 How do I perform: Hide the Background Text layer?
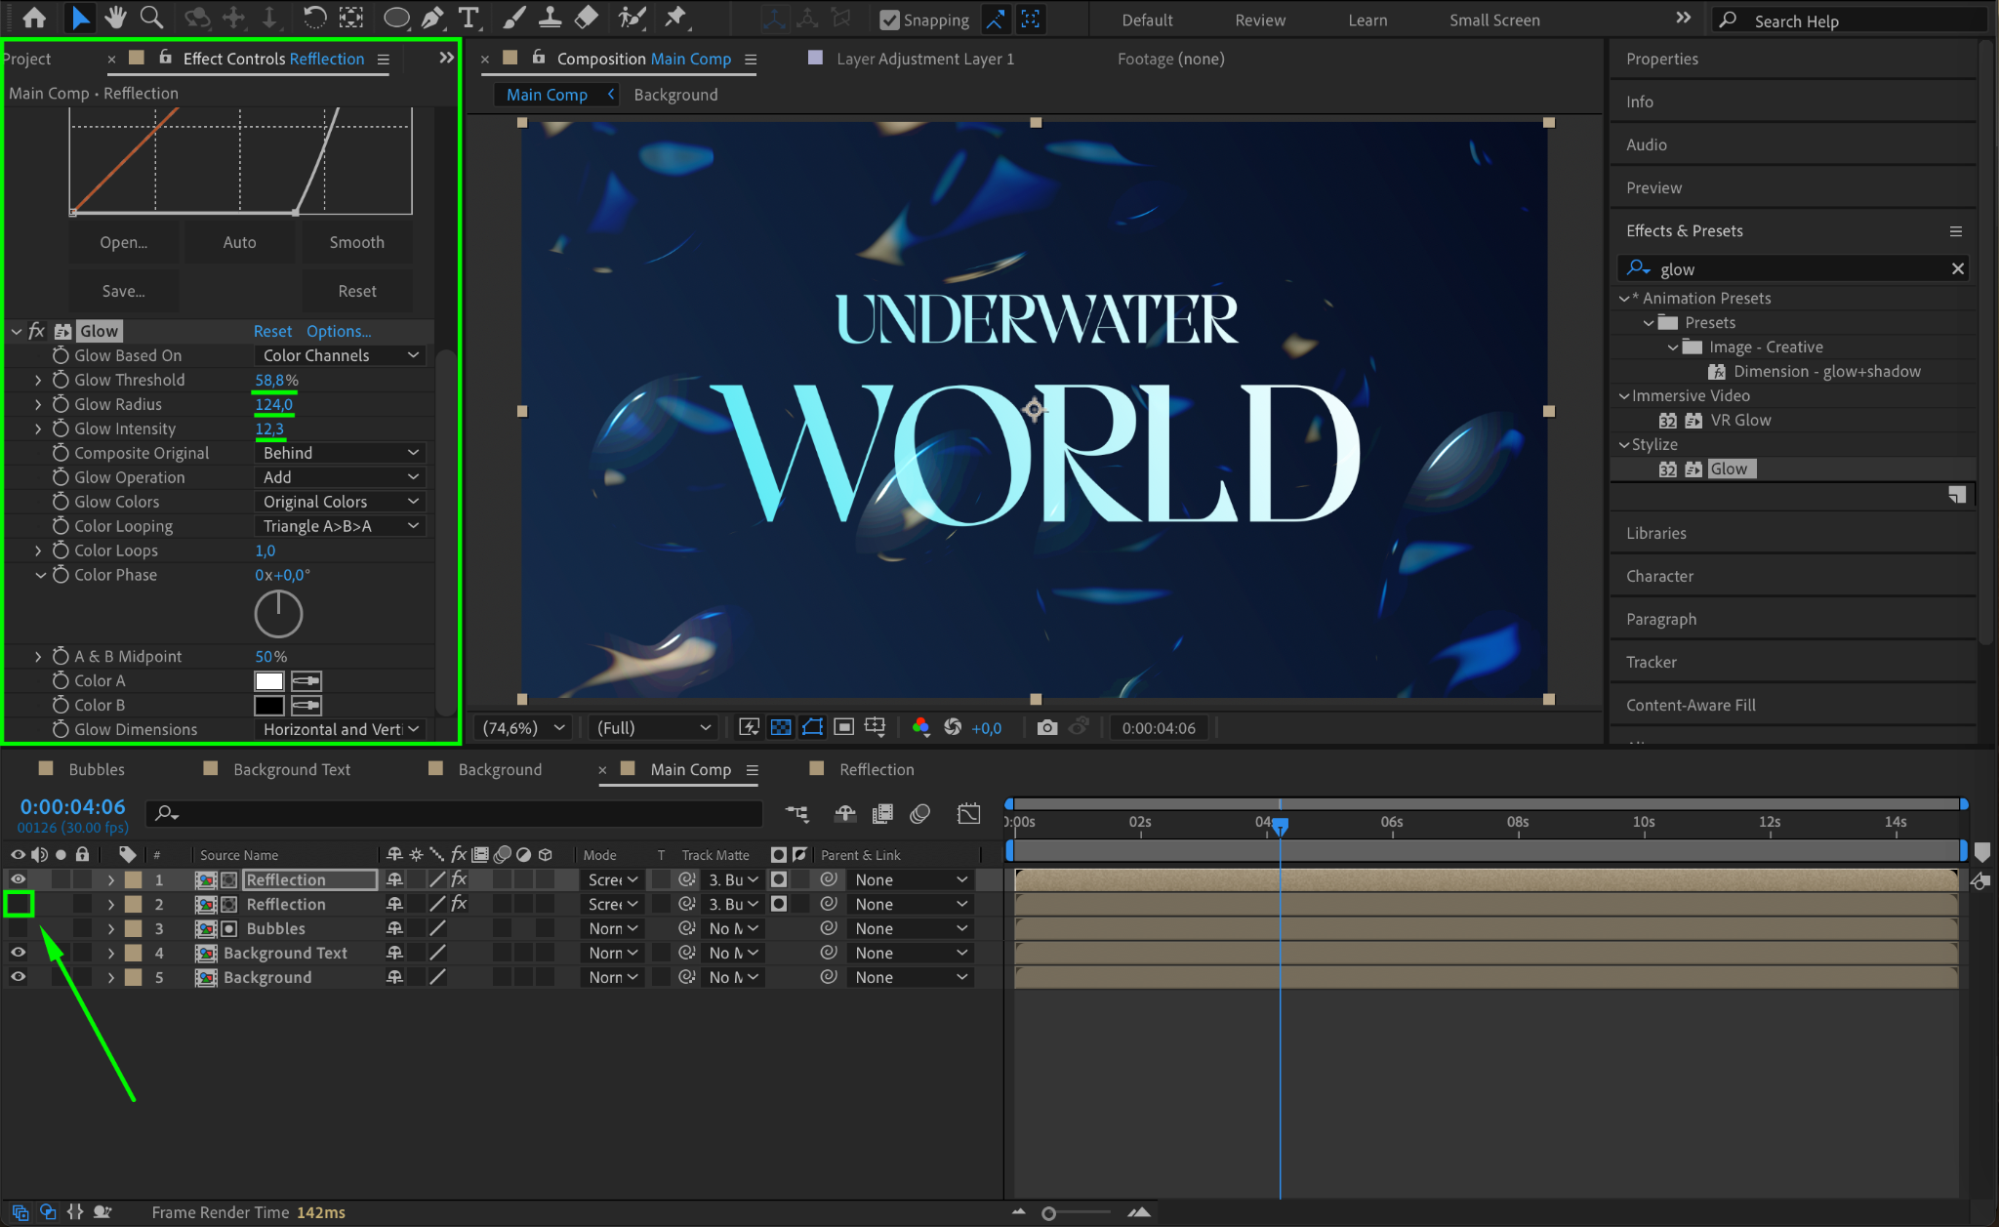[18, 953]
